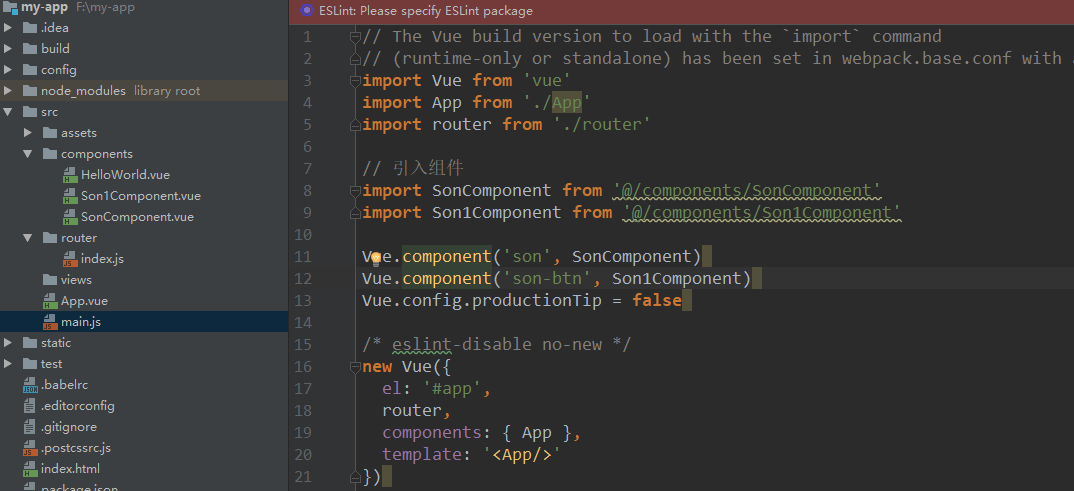Click the src folder icon
This screenshot has width=1074, height=491.
[x=29, y=112]
